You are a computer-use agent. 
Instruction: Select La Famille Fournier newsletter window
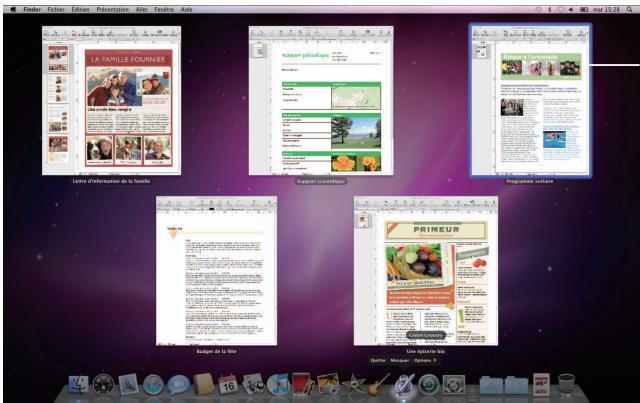111,100
